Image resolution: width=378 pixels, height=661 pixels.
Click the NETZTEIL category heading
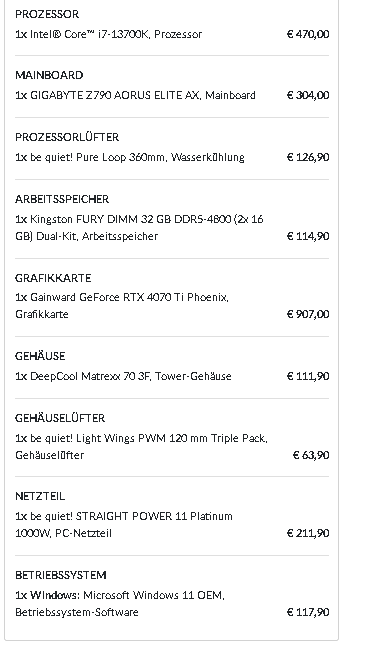tap(40, 496)
